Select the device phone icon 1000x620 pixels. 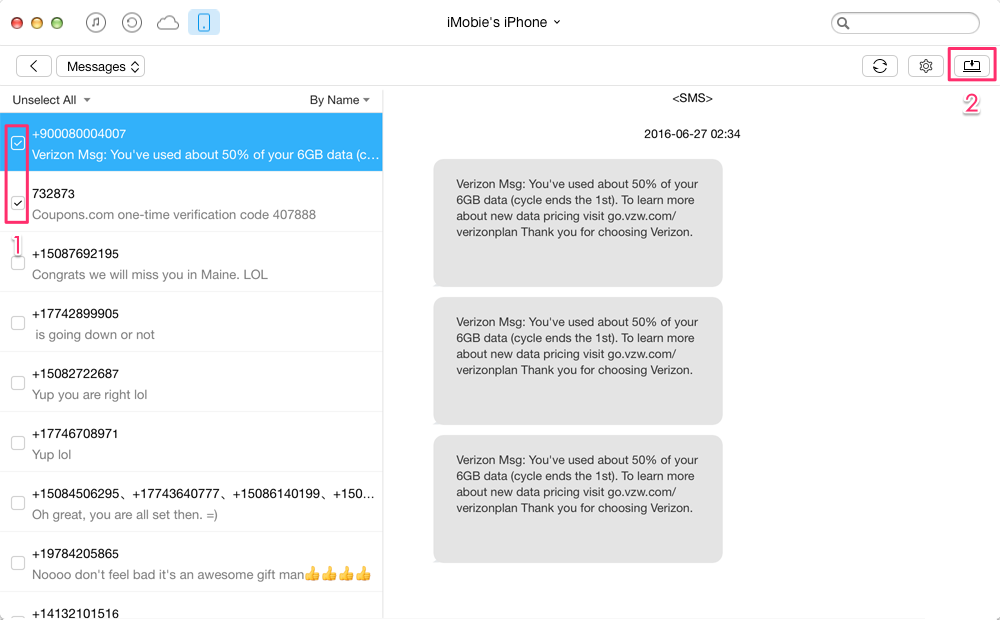click(204, 23)
